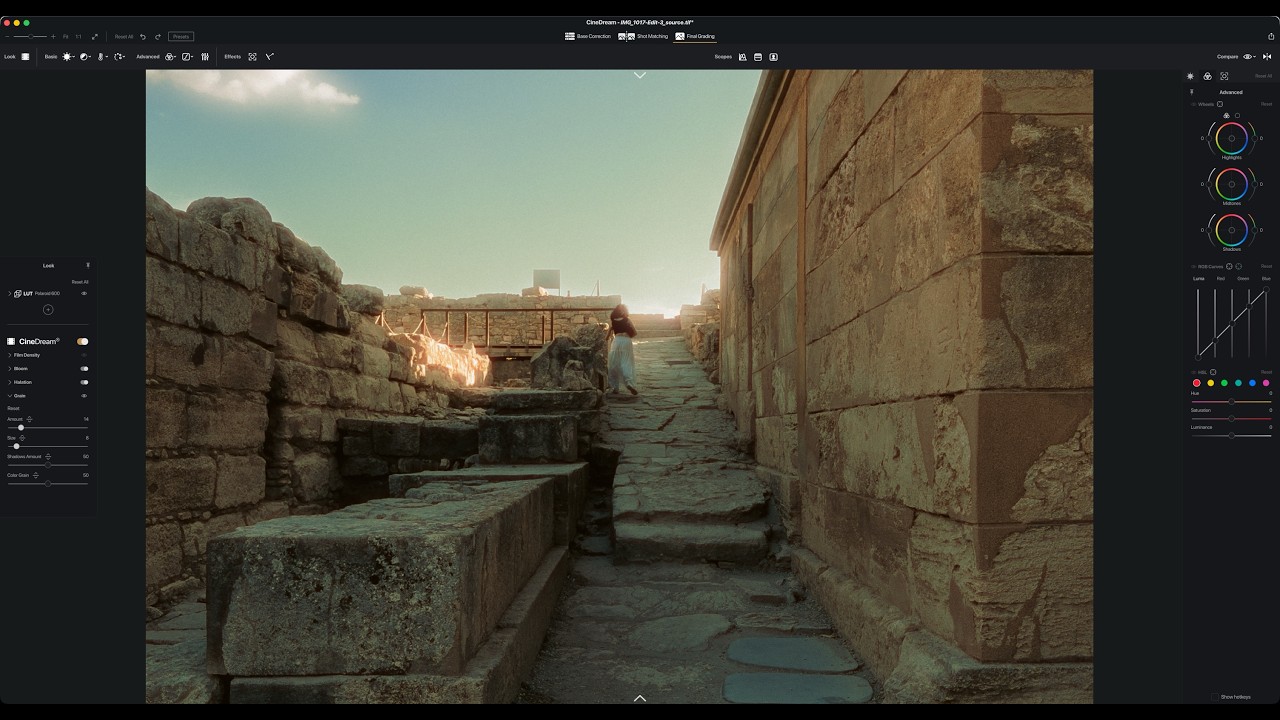The width and height of the screenshot is (1280, 720).
Task: Select the yellow HSL color swatch
Action: tap(1211, 383)
